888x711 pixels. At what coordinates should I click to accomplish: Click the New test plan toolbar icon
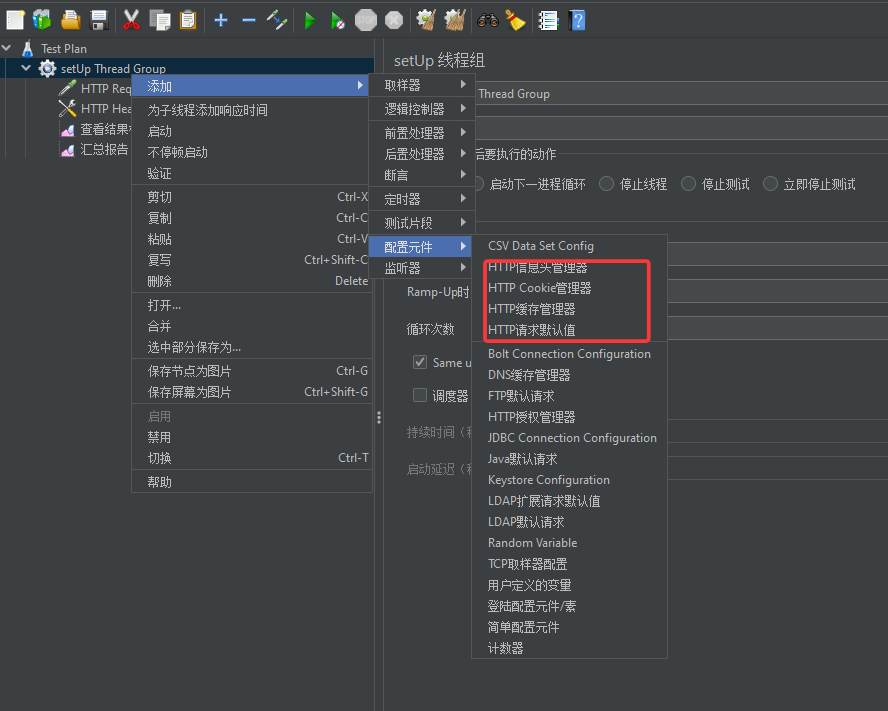[x=15, y=20]
